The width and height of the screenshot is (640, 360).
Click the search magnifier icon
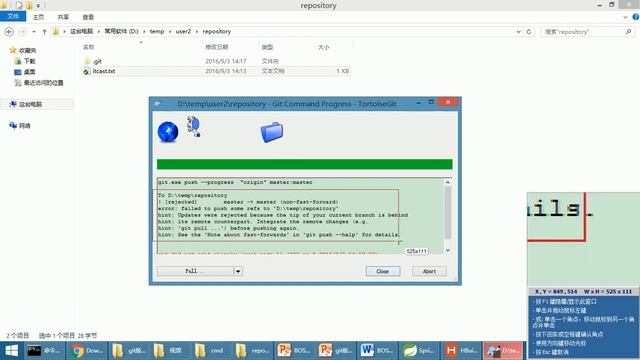tap(629, 31)
